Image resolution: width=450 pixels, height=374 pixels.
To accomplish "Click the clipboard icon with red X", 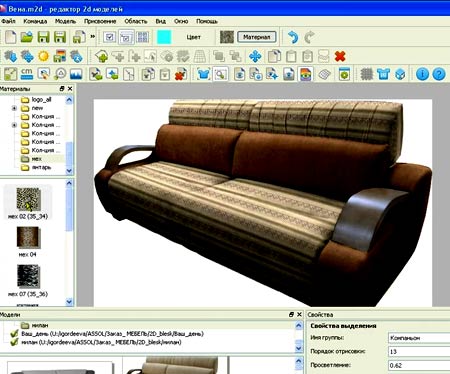I will point(180,74).
